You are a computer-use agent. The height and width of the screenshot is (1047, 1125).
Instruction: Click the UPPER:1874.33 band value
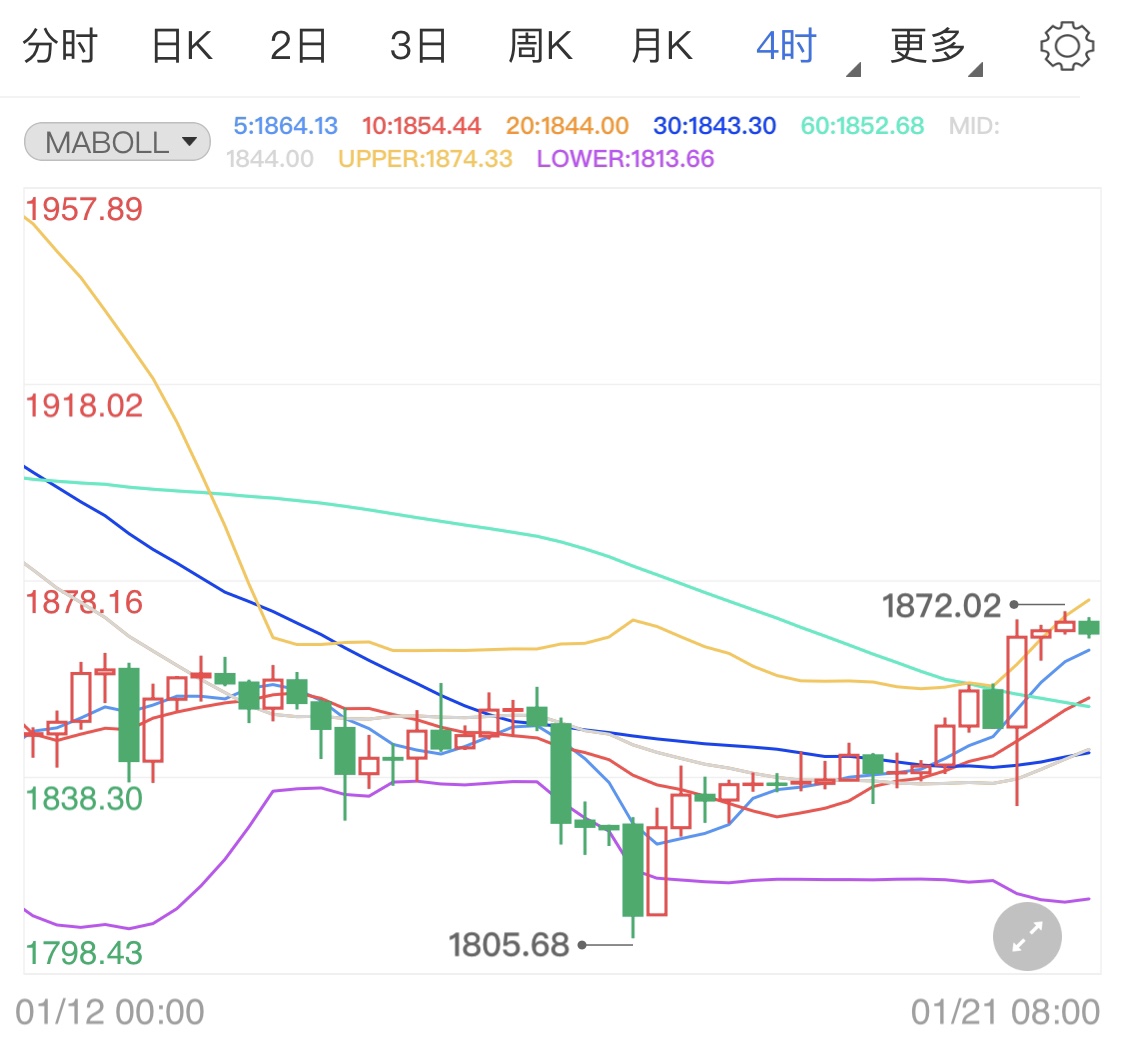pos(425,159)
